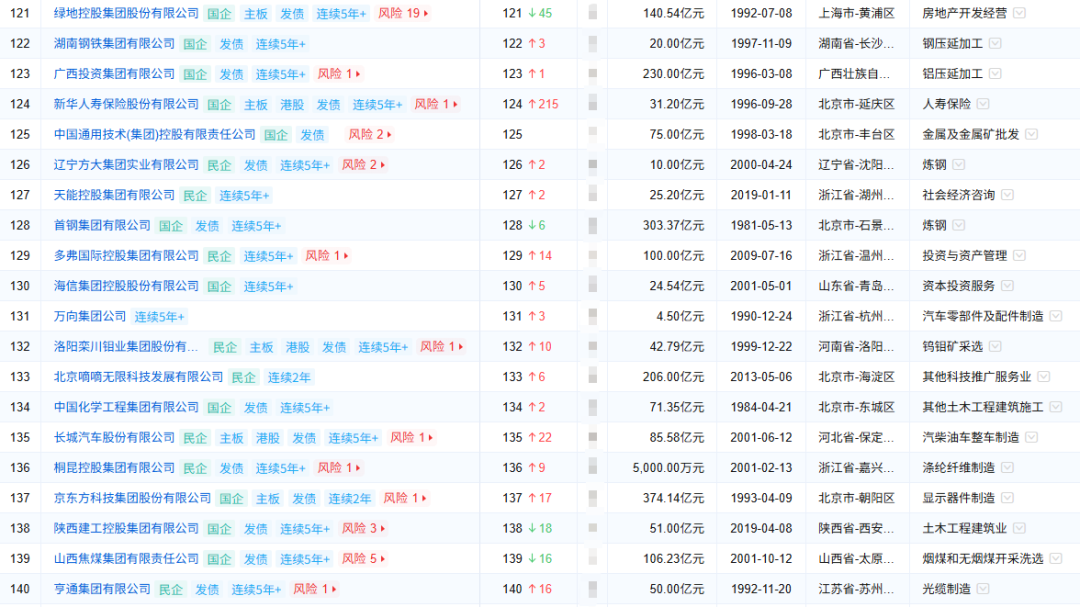Click date 1984-04-21
The height and width of the screenshot is (607, 1080).
[x=761, y=407]
